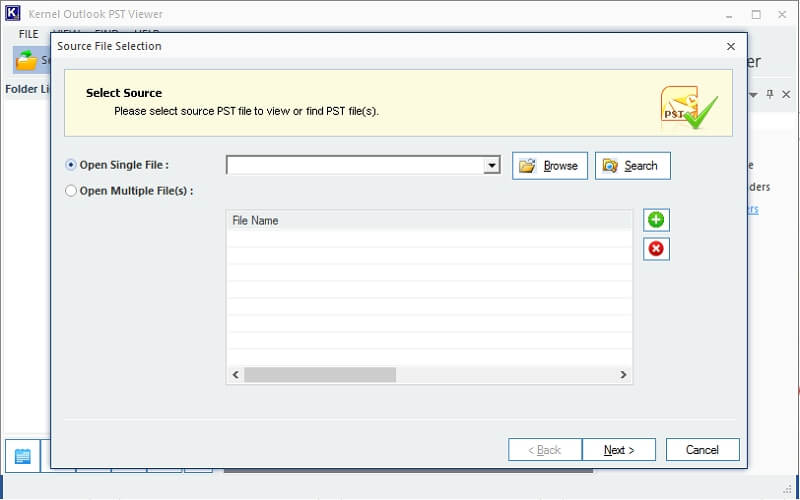
Task: Open the single file path dropdown arrow
Action: pos(492,165)
